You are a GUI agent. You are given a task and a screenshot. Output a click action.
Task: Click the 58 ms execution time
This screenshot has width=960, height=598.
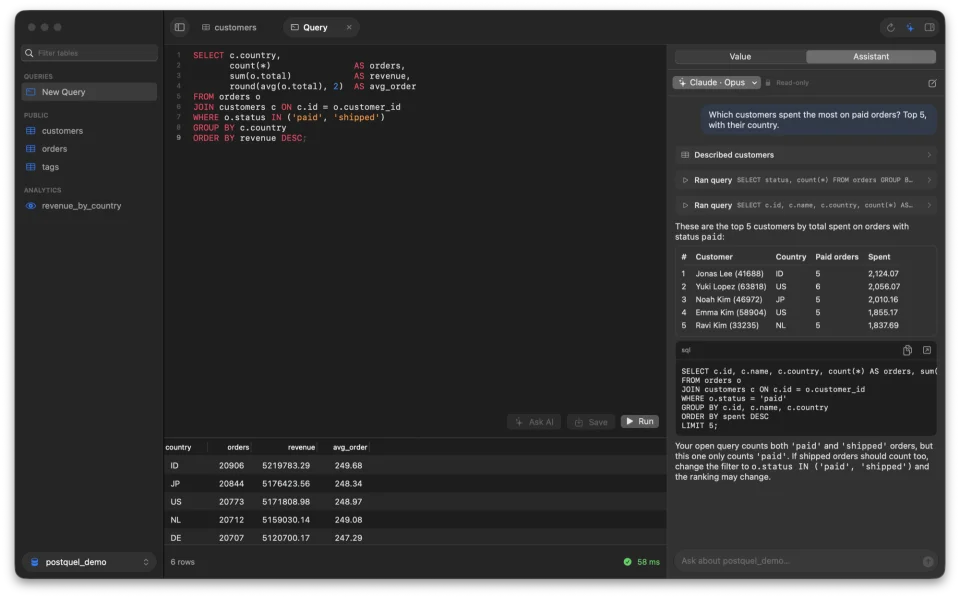click(x=648, y=562)
